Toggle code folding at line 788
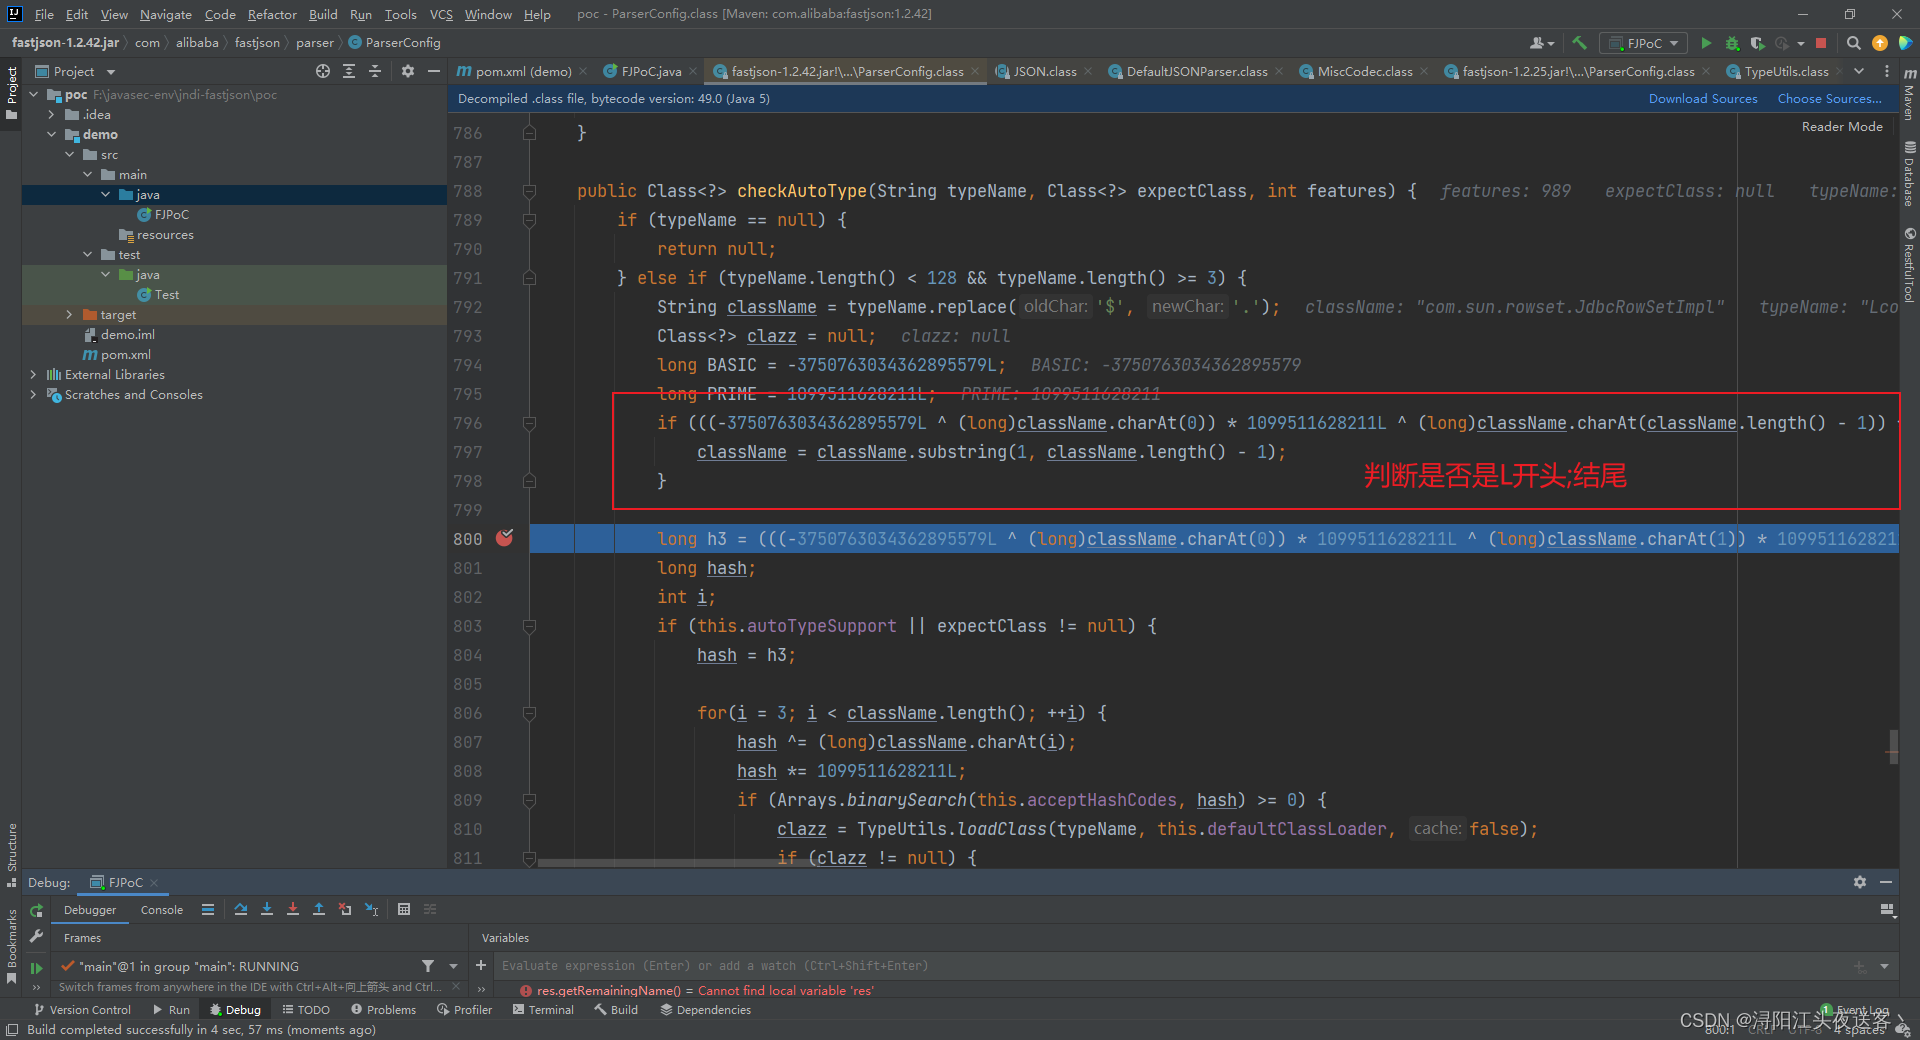 529,191
